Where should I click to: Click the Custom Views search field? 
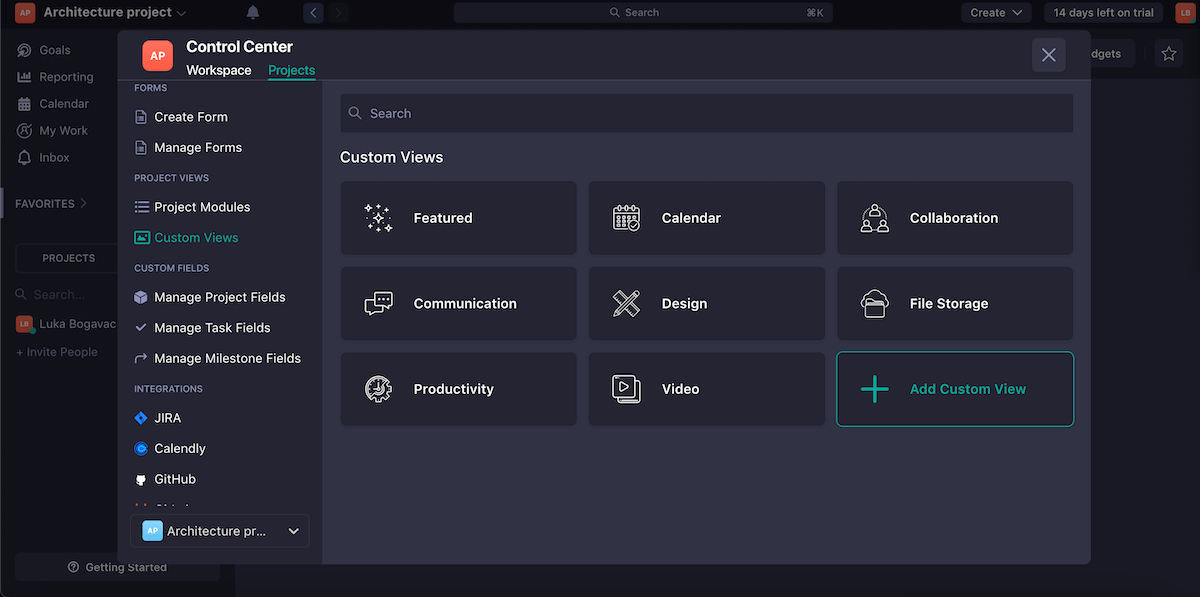tap(707, 112)
